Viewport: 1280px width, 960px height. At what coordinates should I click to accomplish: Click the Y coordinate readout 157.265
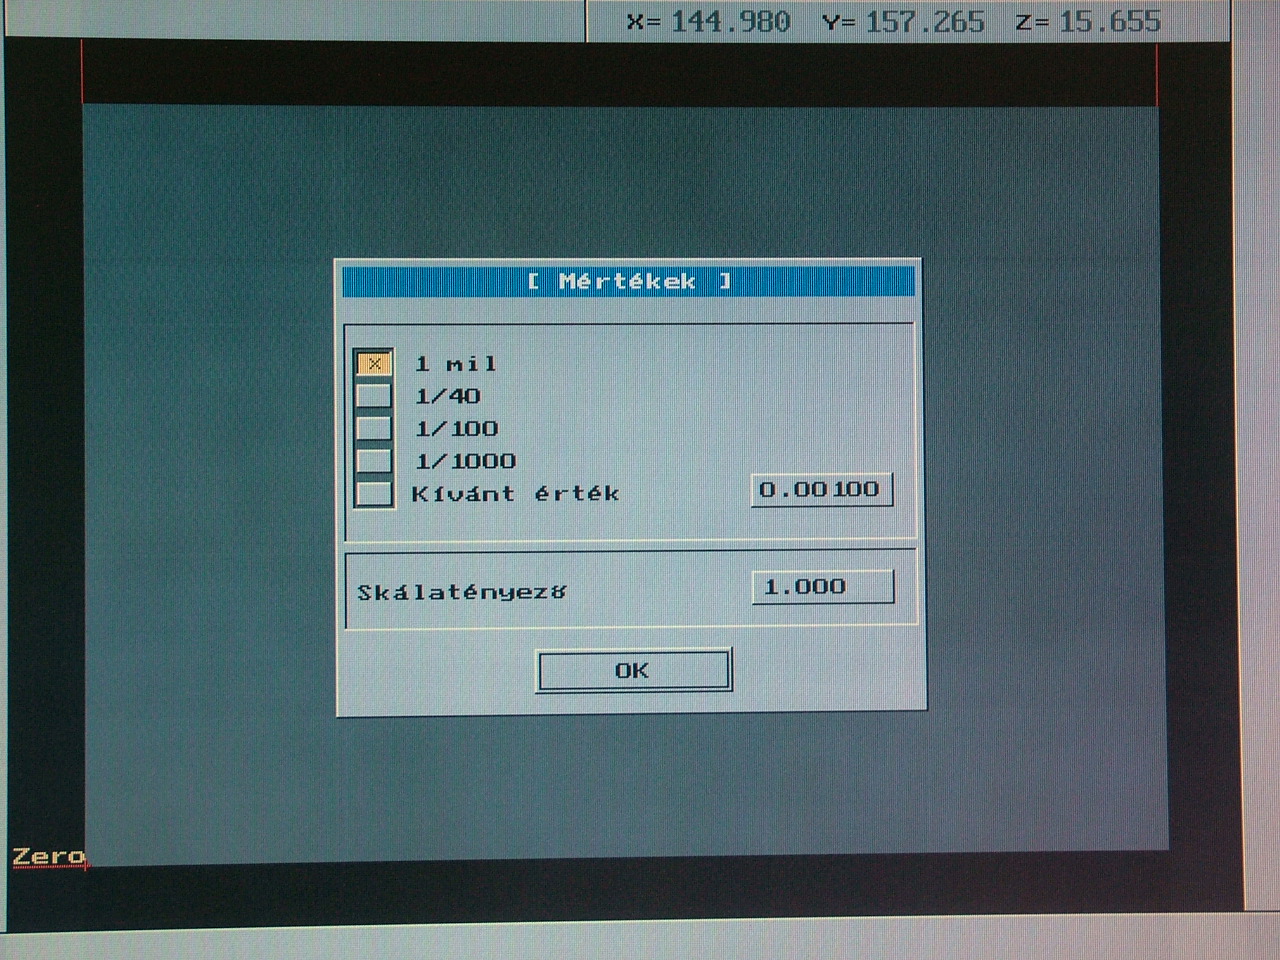[x=924, y=22]
